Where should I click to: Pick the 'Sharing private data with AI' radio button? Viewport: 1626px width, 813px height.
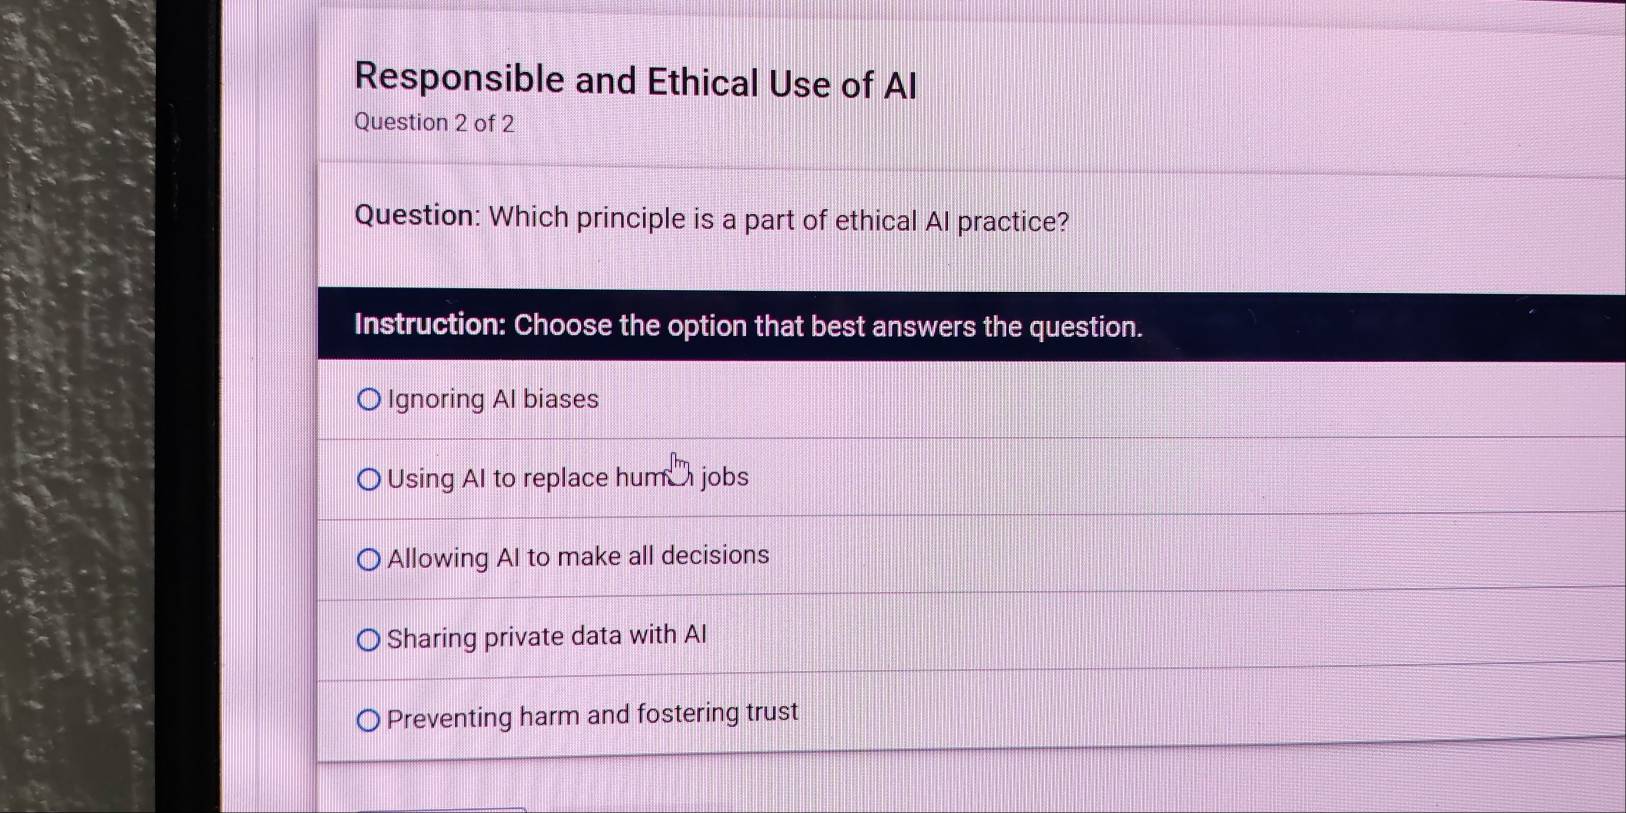[369, 640]
